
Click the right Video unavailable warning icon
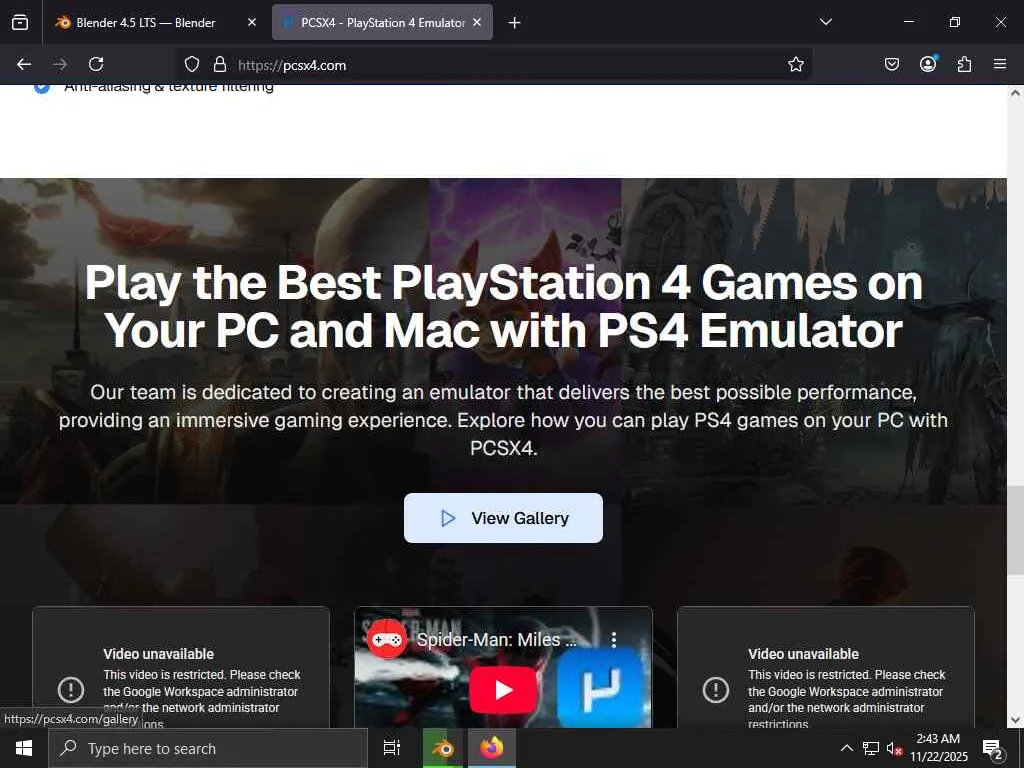tap(716, 690)
